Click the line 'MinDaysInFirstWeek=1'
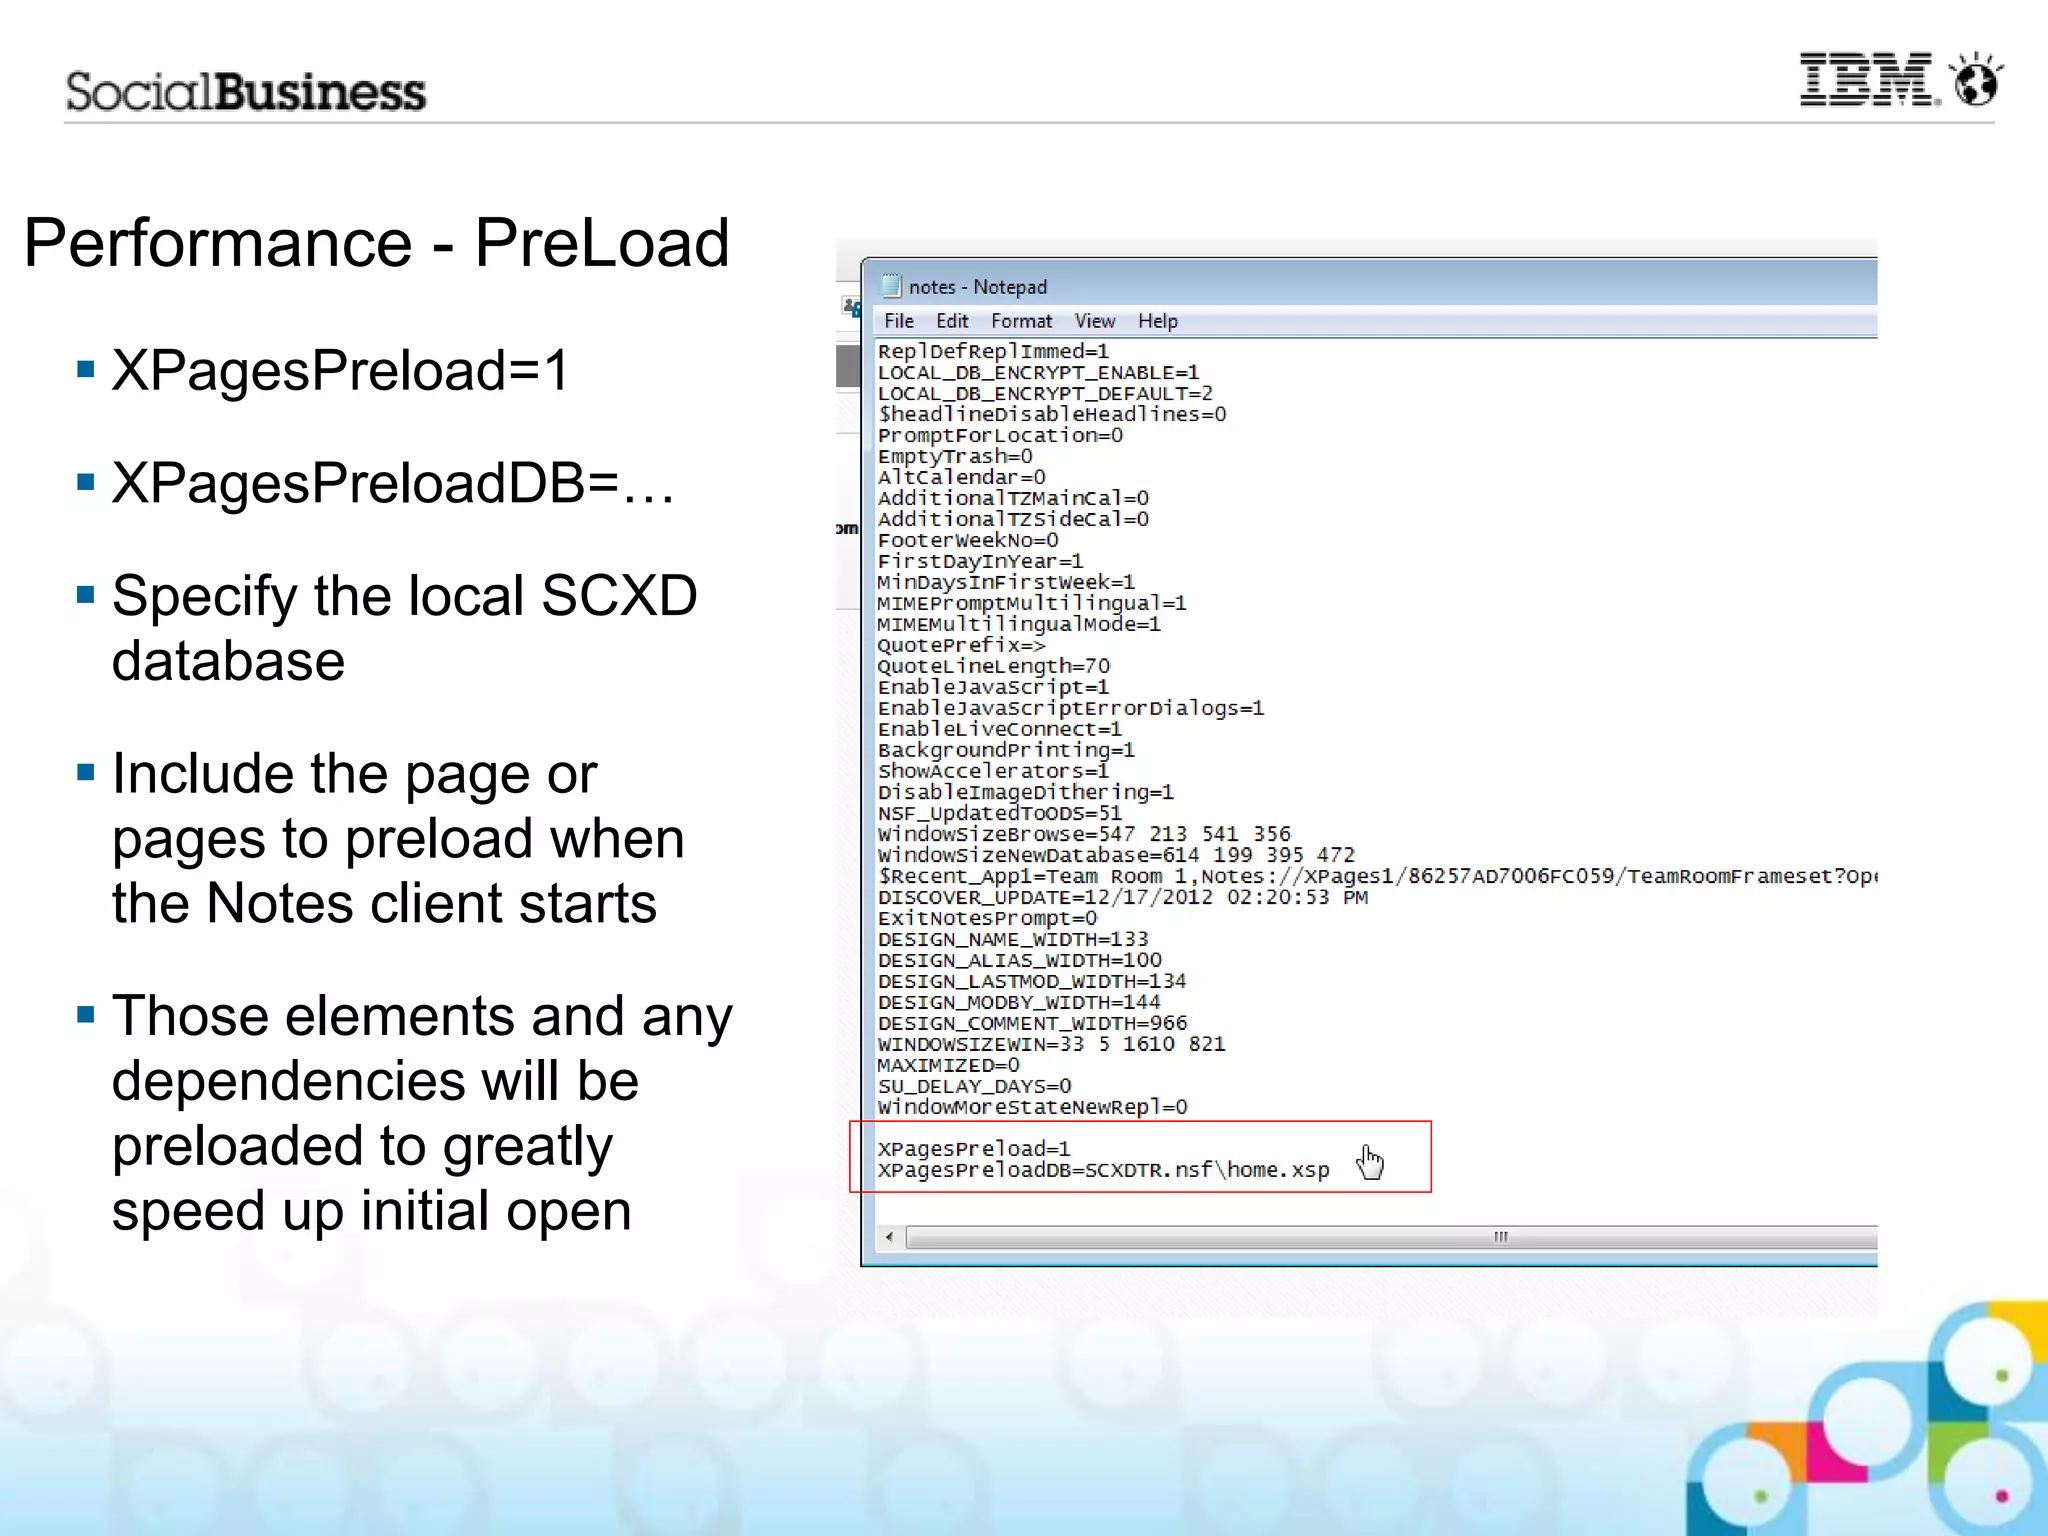The width and height of the screenshot is (2048, 1536). pyautogui.click(x=1006, y=582)
